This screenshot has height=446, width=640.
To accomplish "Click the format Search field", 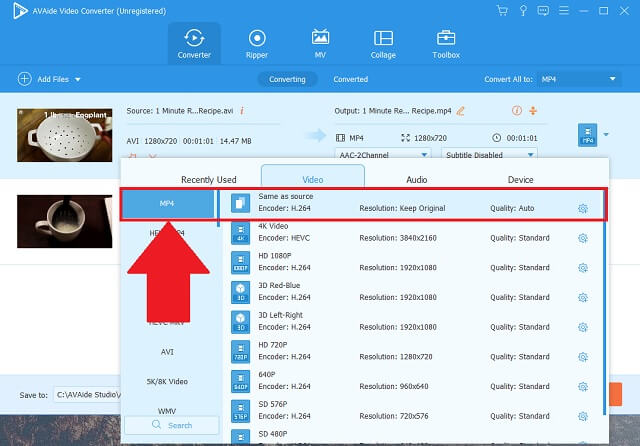I will tap(171, 425).
